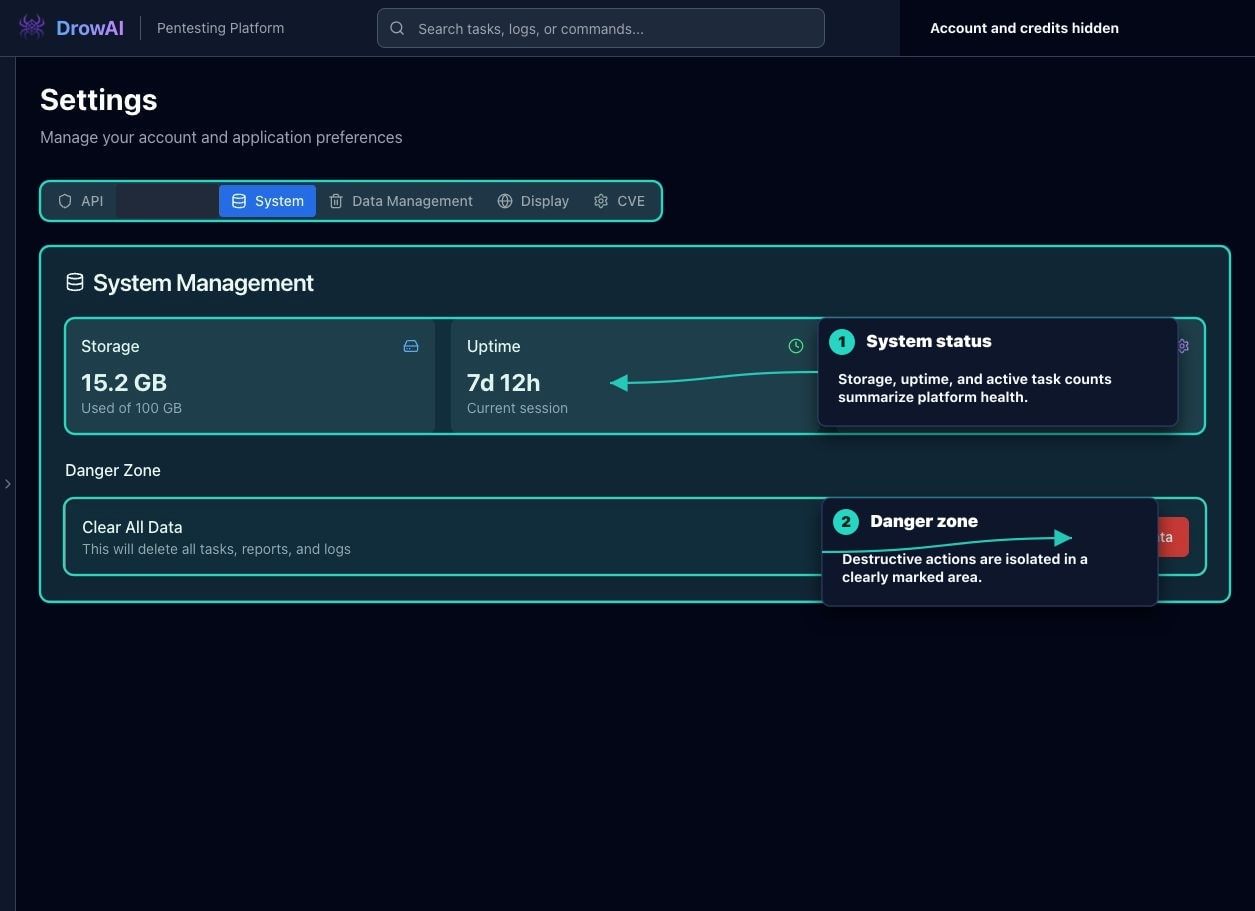Click the hard drive icon in the Storage card
This screenshot has height=911, width=1255.
(x=411, y=346)
